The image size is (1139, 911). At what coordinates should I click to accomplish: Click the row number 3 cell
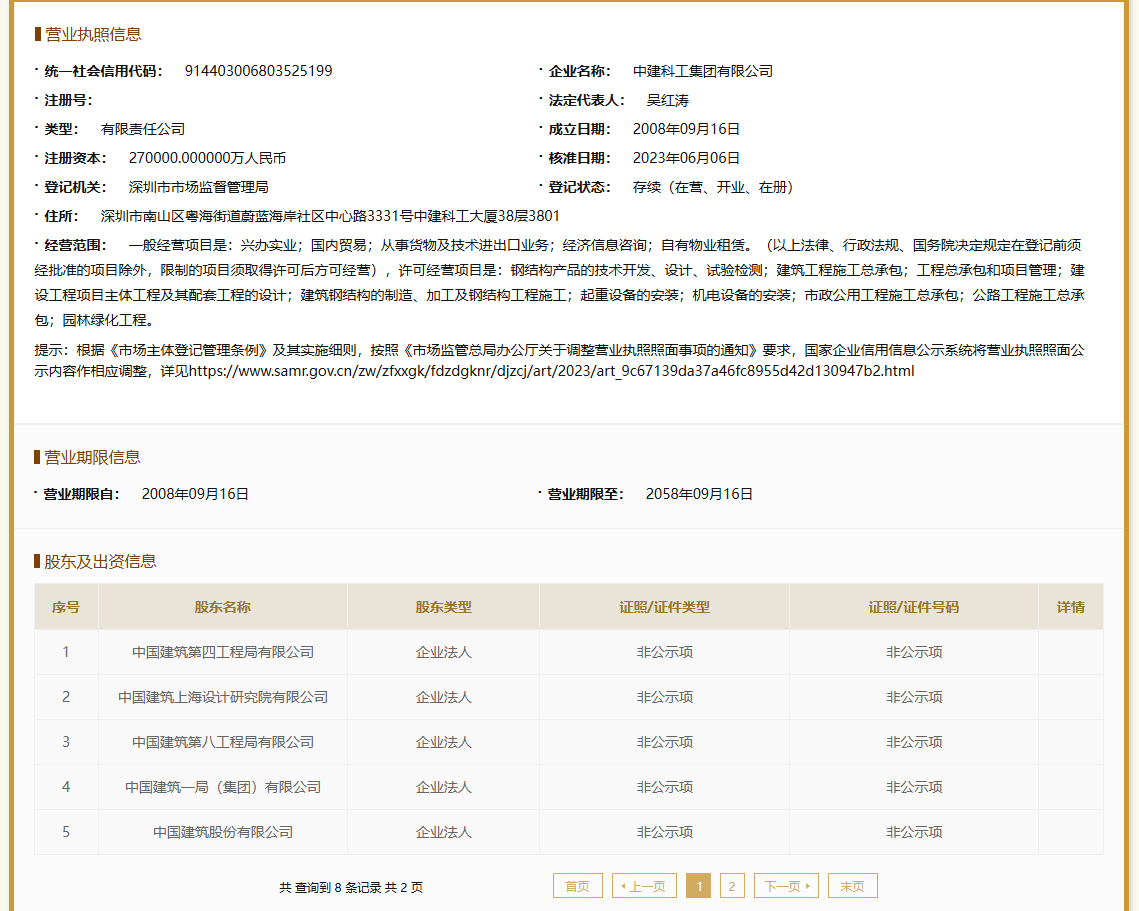66,742
